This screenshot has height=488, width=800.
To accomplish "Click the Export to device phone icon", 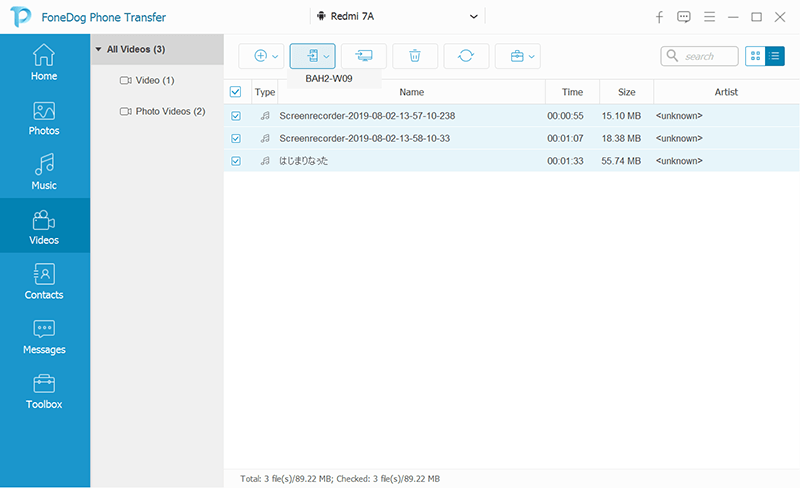I will [313, 56].
